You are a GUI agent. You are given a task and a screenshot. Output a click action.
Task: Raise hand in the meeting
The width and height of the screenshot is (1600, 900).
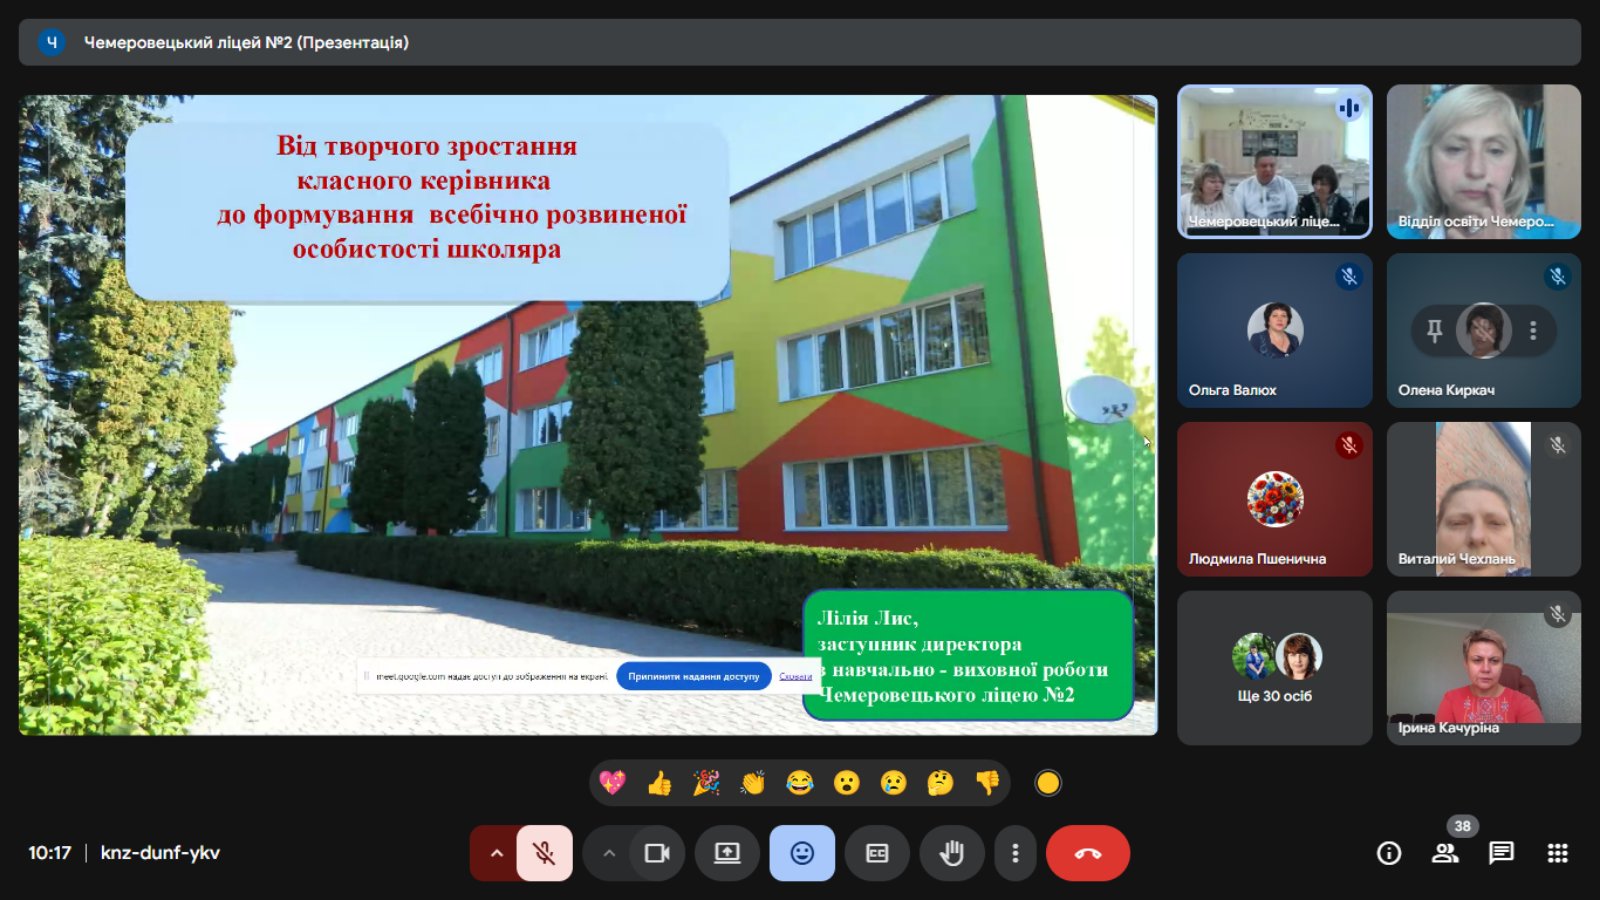[951, 853]
